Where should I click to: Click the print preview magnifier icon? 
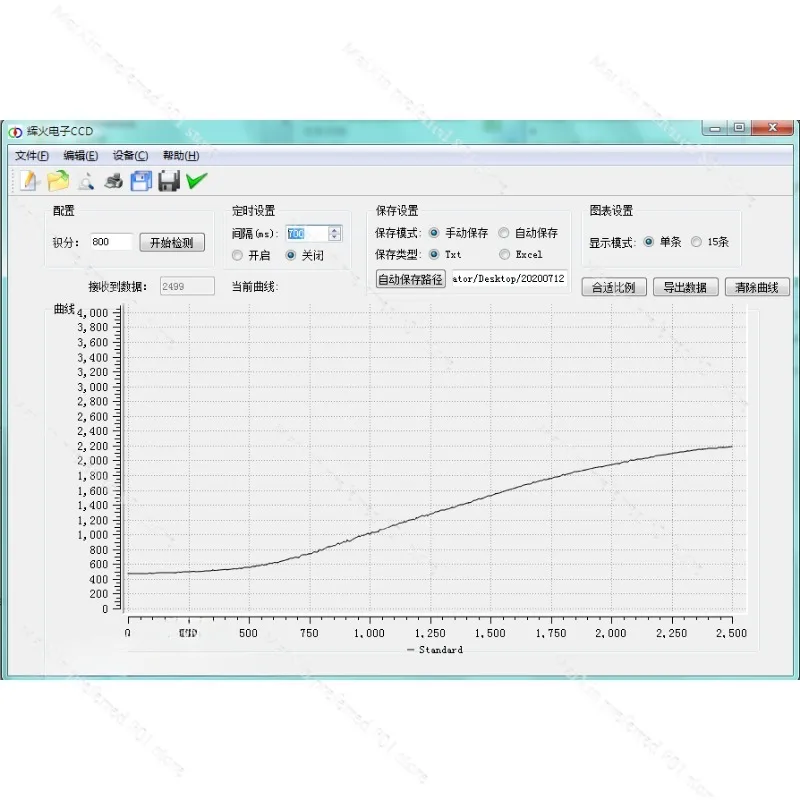click(86, 181)
